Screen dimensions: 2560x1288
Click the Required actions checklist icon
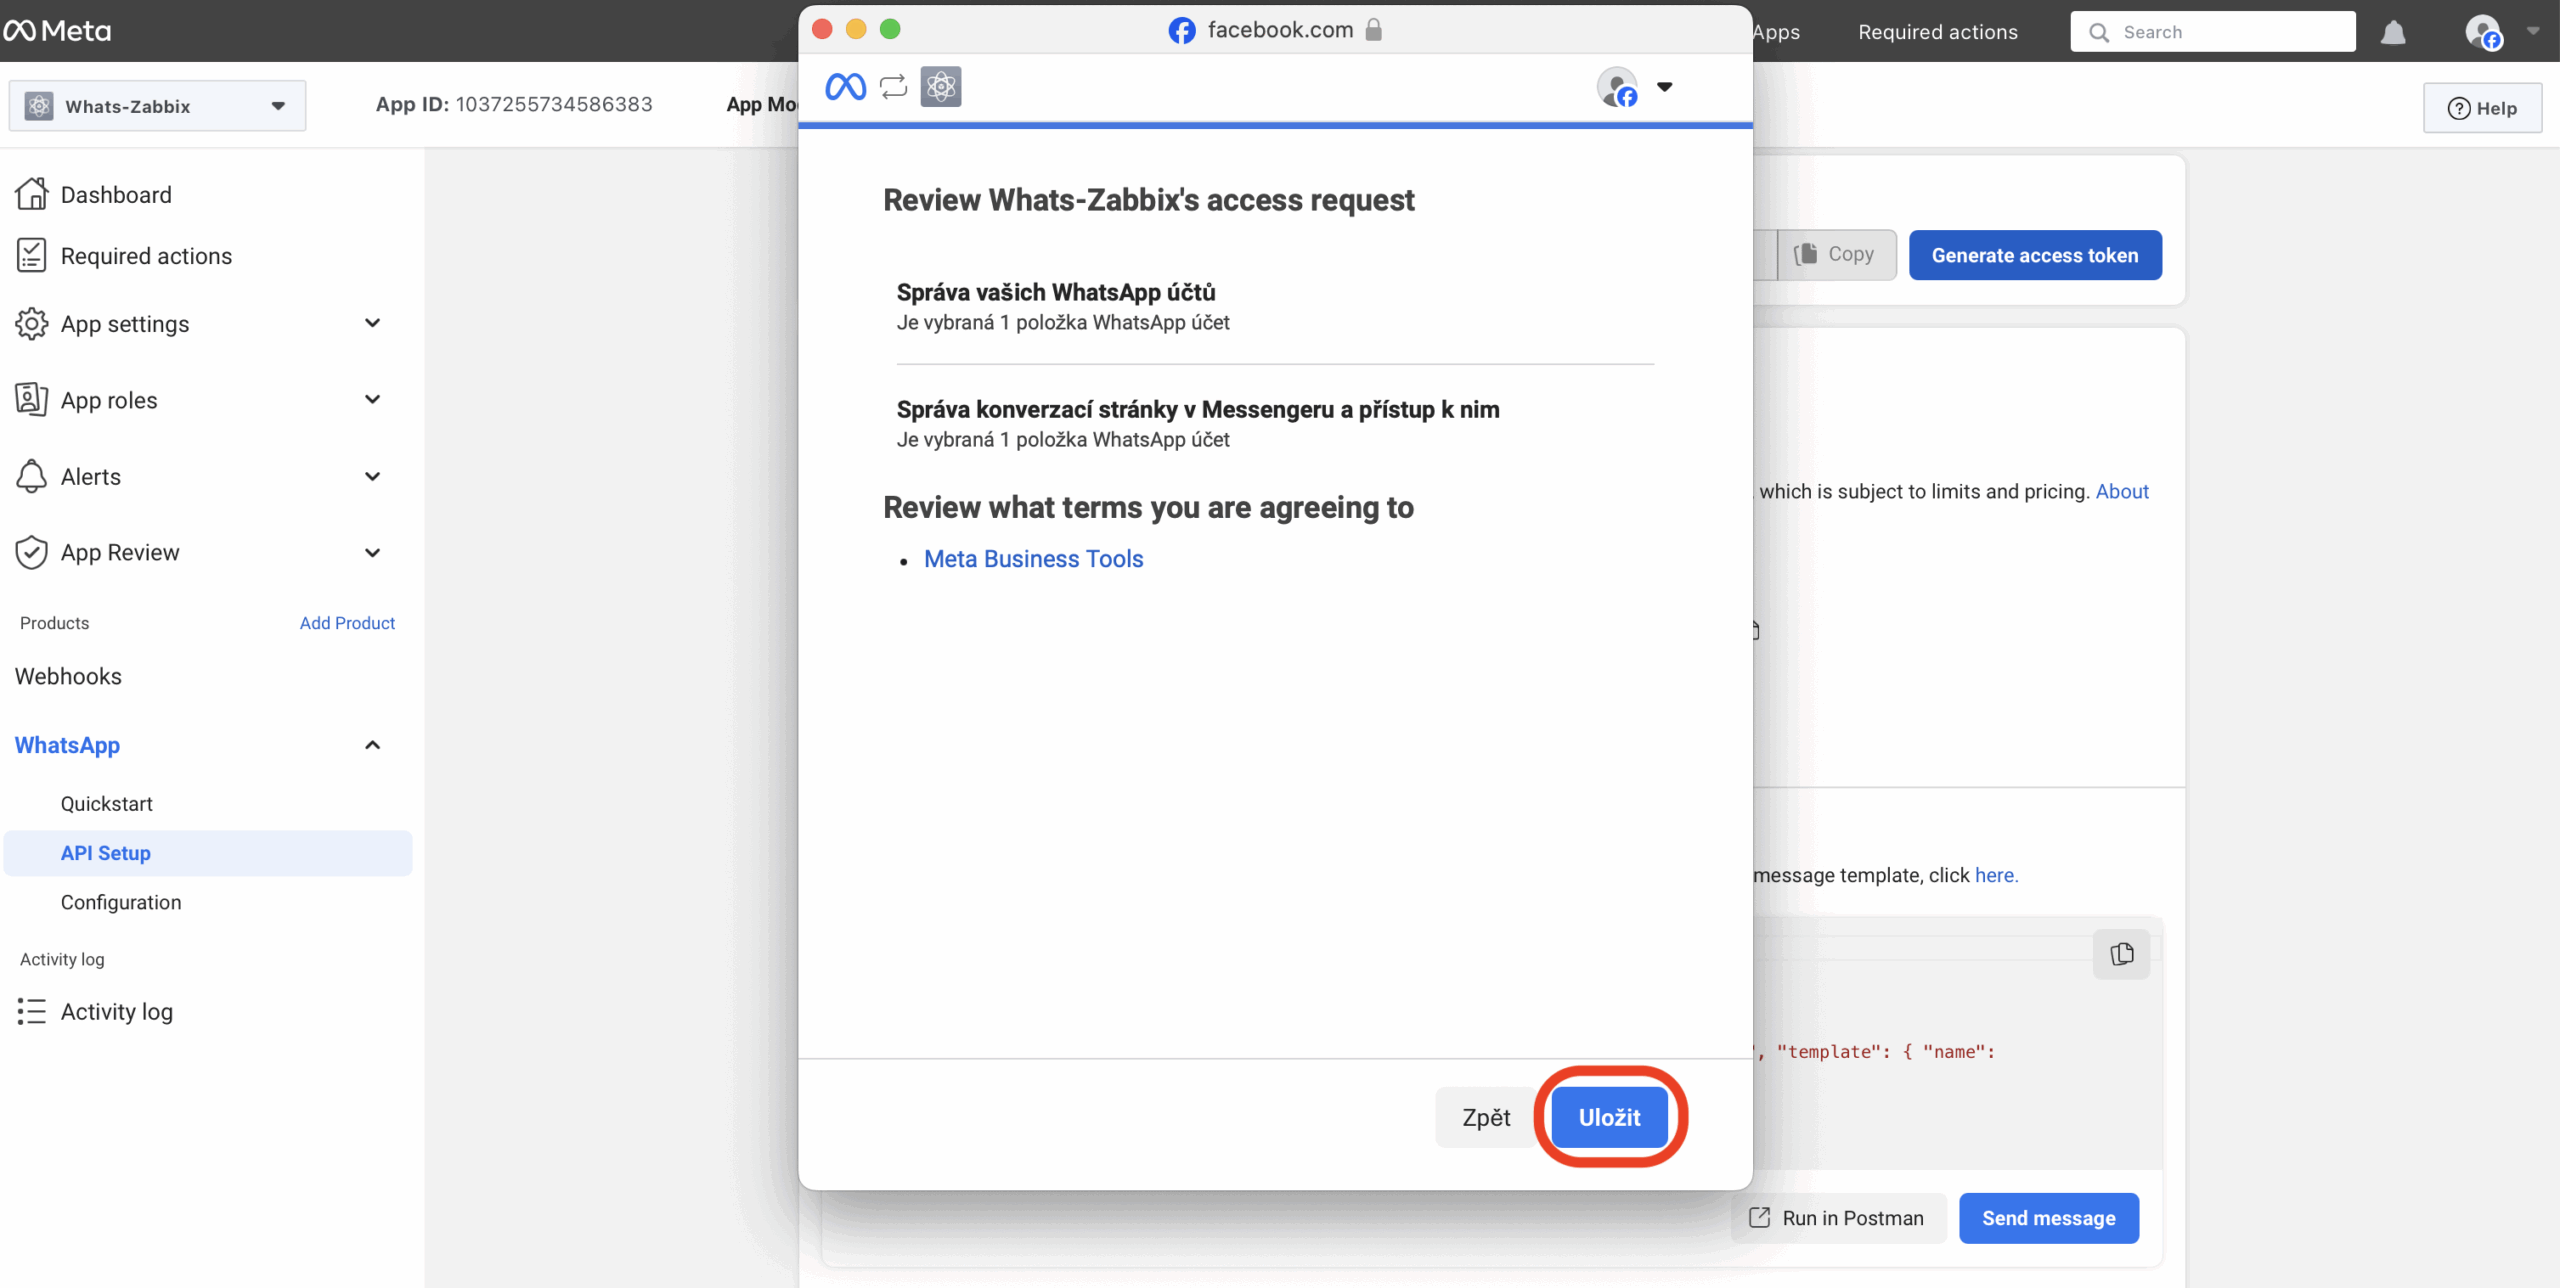(32, 255)
